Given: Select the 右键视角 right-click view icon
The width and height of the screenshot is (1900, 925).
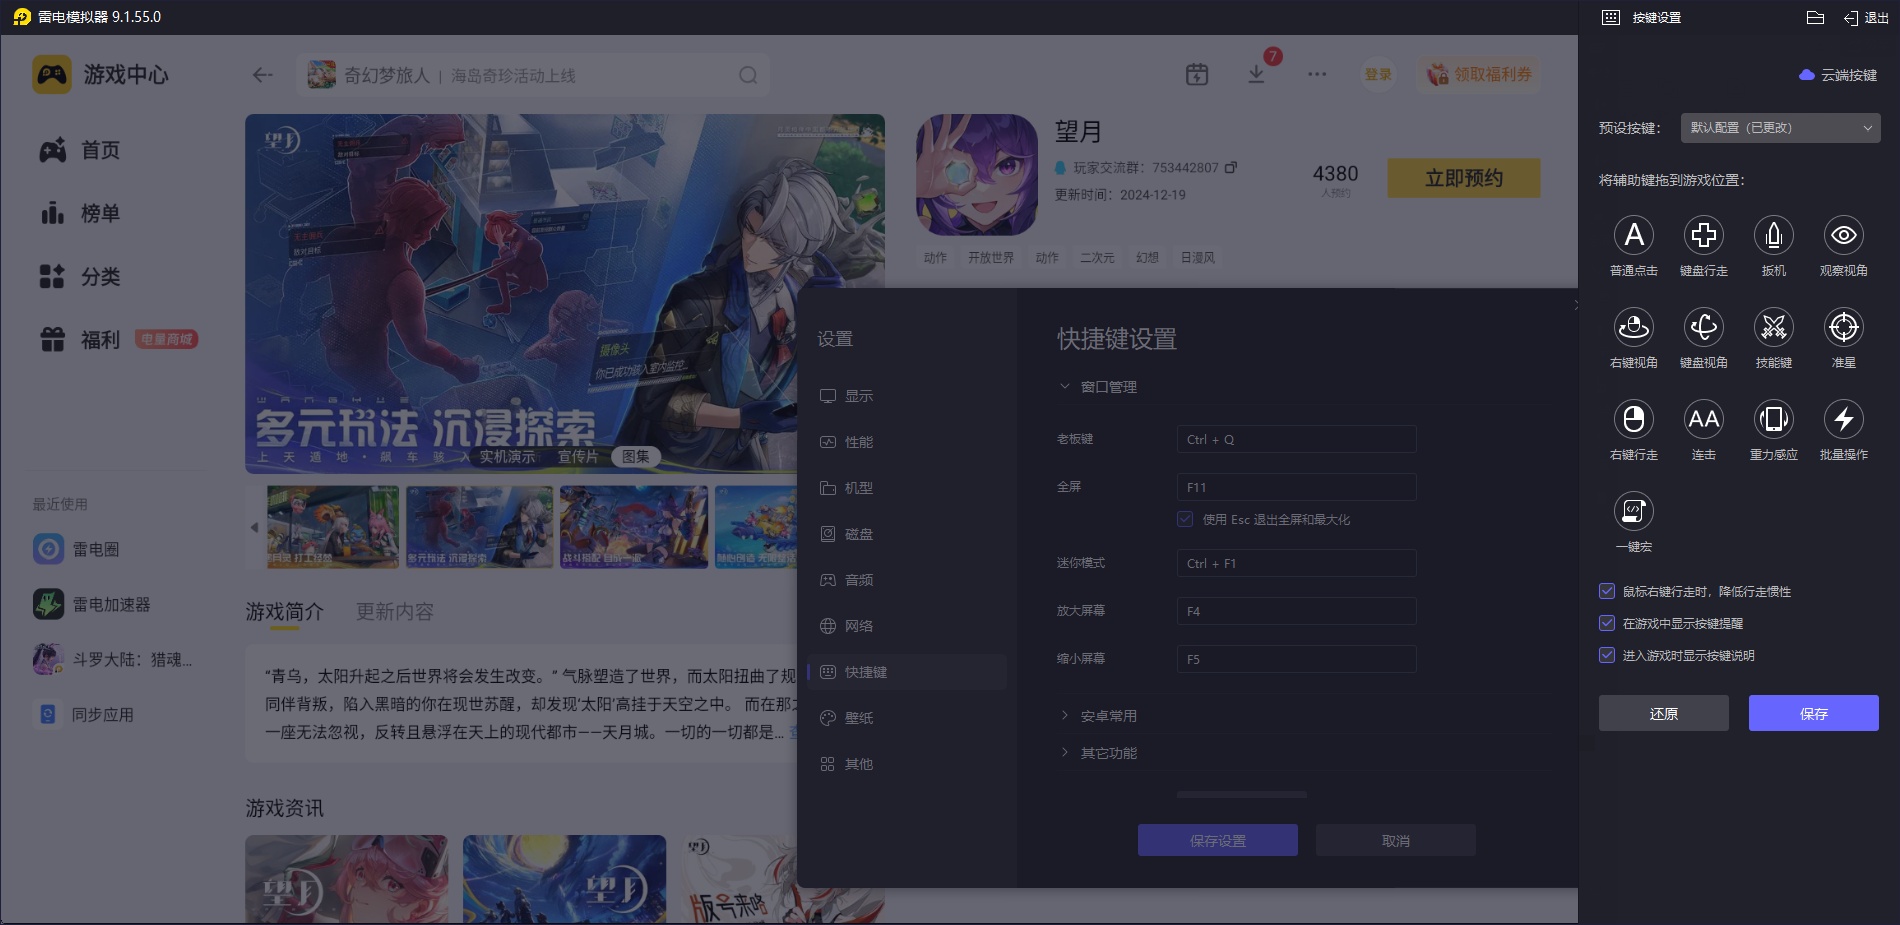Looking at the screenshot, I should point(1634,327).
